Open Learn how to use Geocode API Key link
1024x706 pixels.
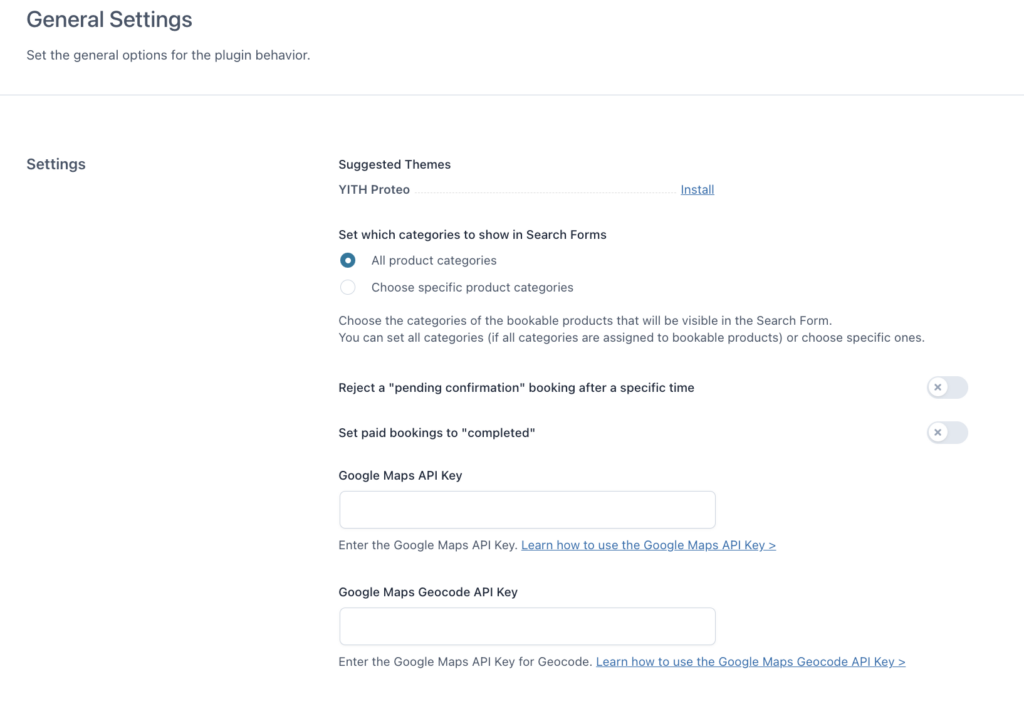[x=750, y=662]
